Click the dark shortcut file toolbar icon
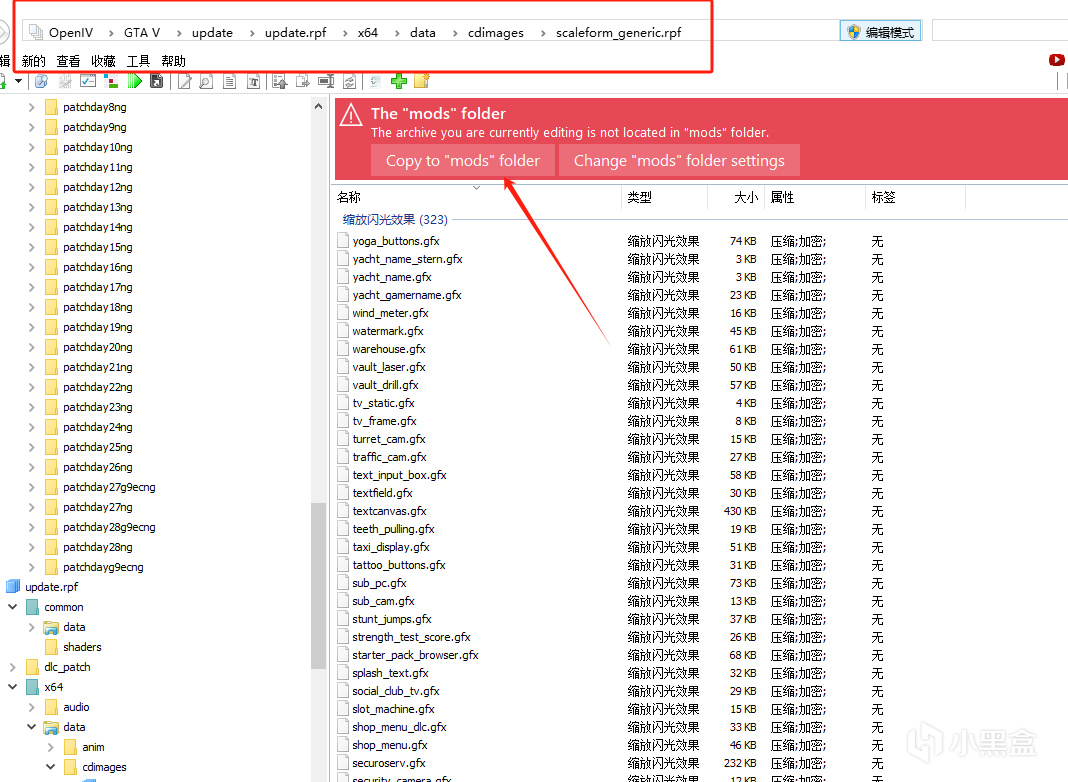Screen dimensions: 1068x782 click(x=157, y=81)
